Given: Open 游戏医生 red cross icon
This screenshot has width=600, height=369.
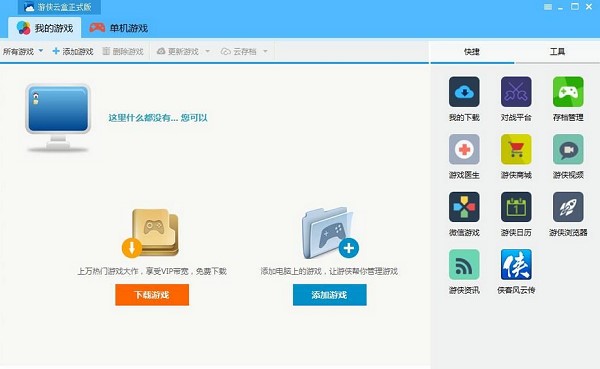Looking at the screenshot, I should 464,149.
